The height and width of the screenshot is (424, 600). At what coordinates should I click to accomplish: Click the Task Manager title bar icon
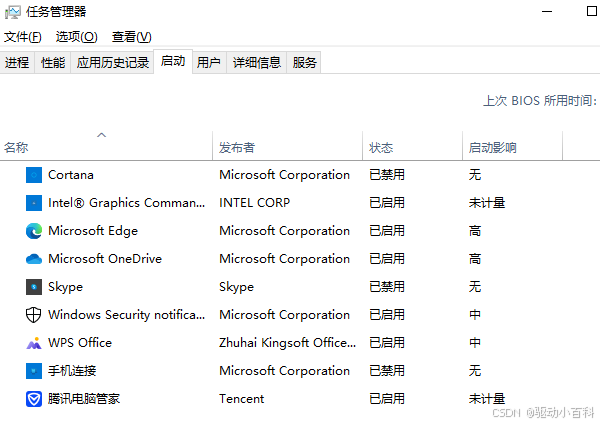click(x=13, y=12)
